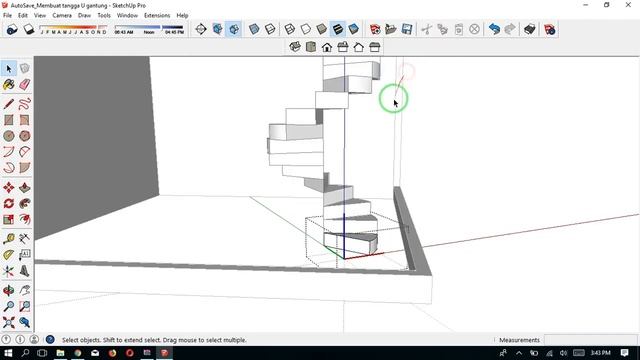Choose the Paint Bucket tool

tap(9, 84)
